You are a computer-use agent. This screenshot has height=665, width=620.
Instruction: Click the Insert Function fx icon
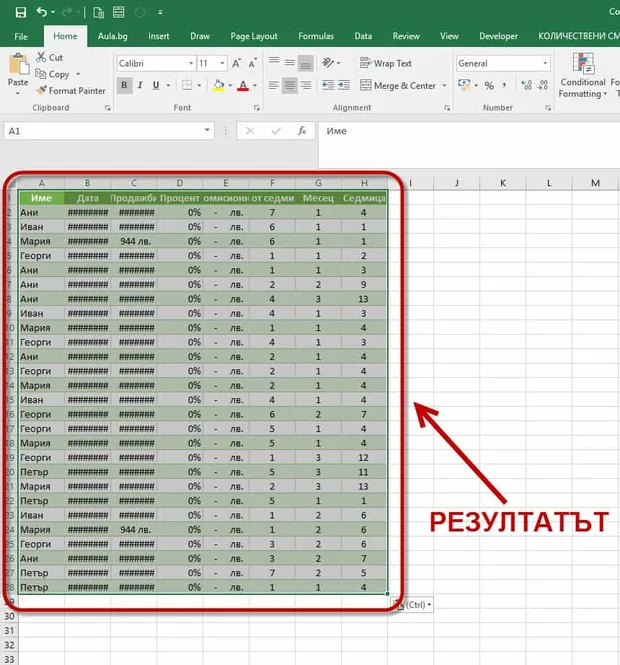[302, 131]
